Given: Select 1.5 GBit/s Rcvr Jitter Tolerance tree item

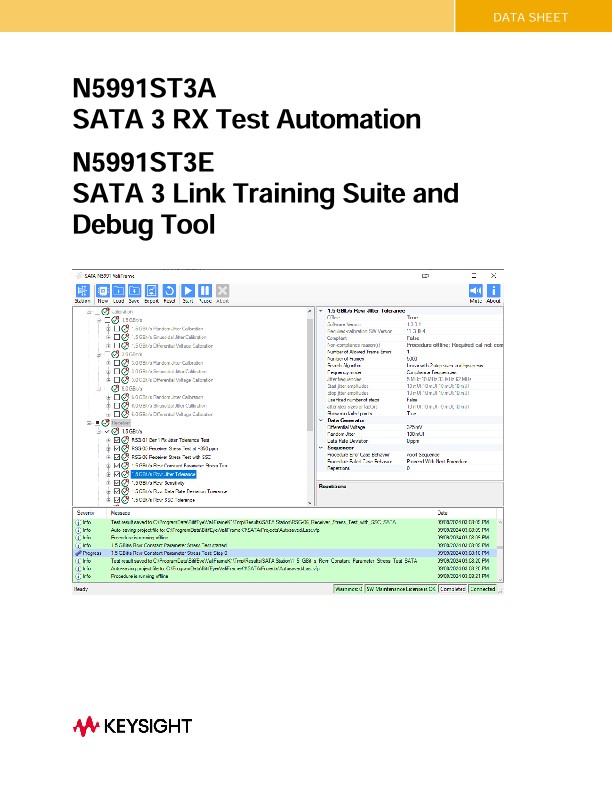Looking at the screenshot, I should point(164,474).
